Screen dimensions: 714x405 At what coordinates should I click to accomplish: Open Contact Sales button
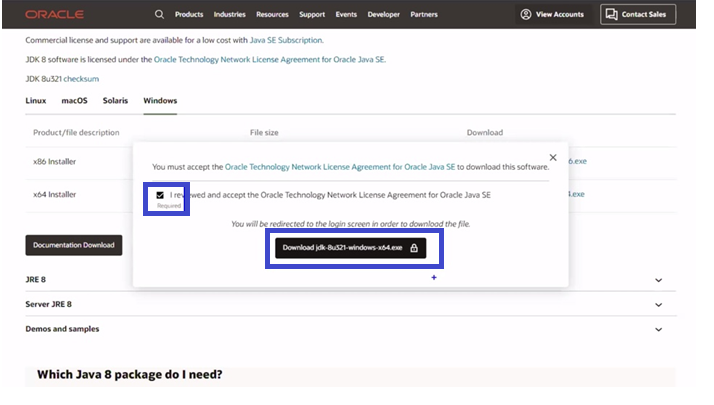coord(638,14)
